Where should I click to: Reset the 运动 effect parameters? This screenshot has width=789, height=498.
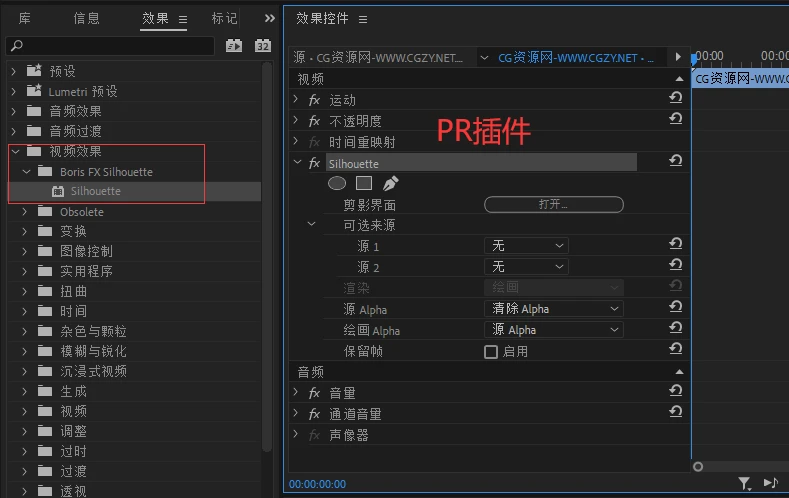coord(676,98)
